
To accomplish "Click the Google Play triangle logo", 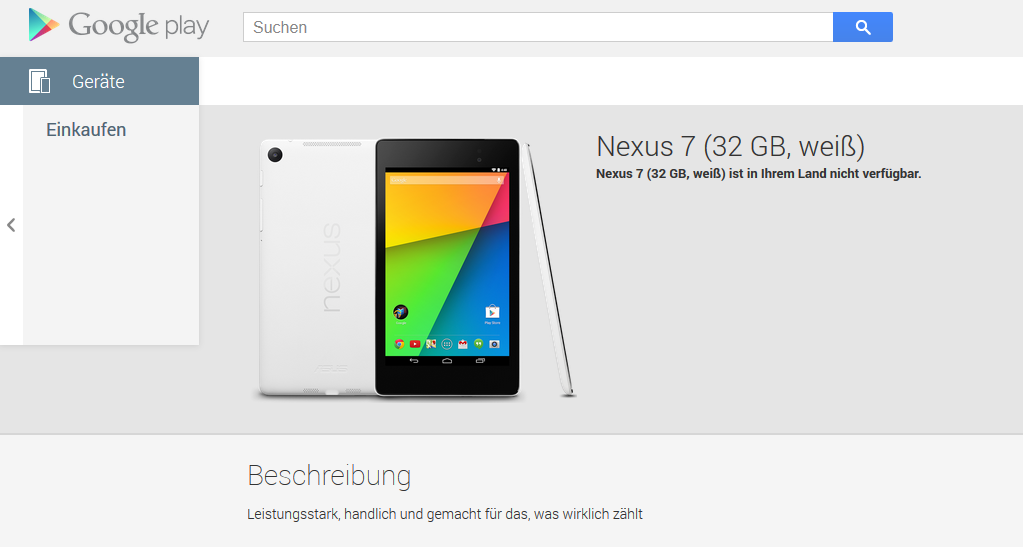I will tap(44, 25).
